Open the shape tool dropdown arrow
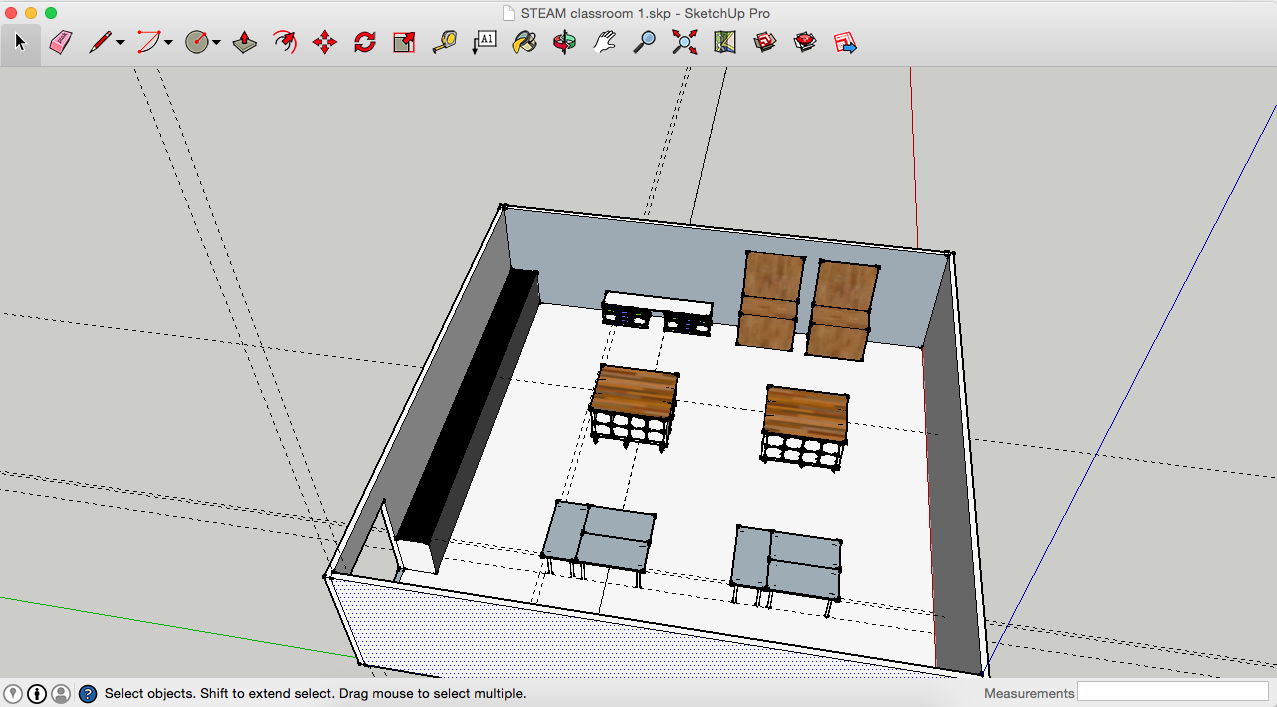This screenshot has height=707, width=1277. (x=216, y=43)
